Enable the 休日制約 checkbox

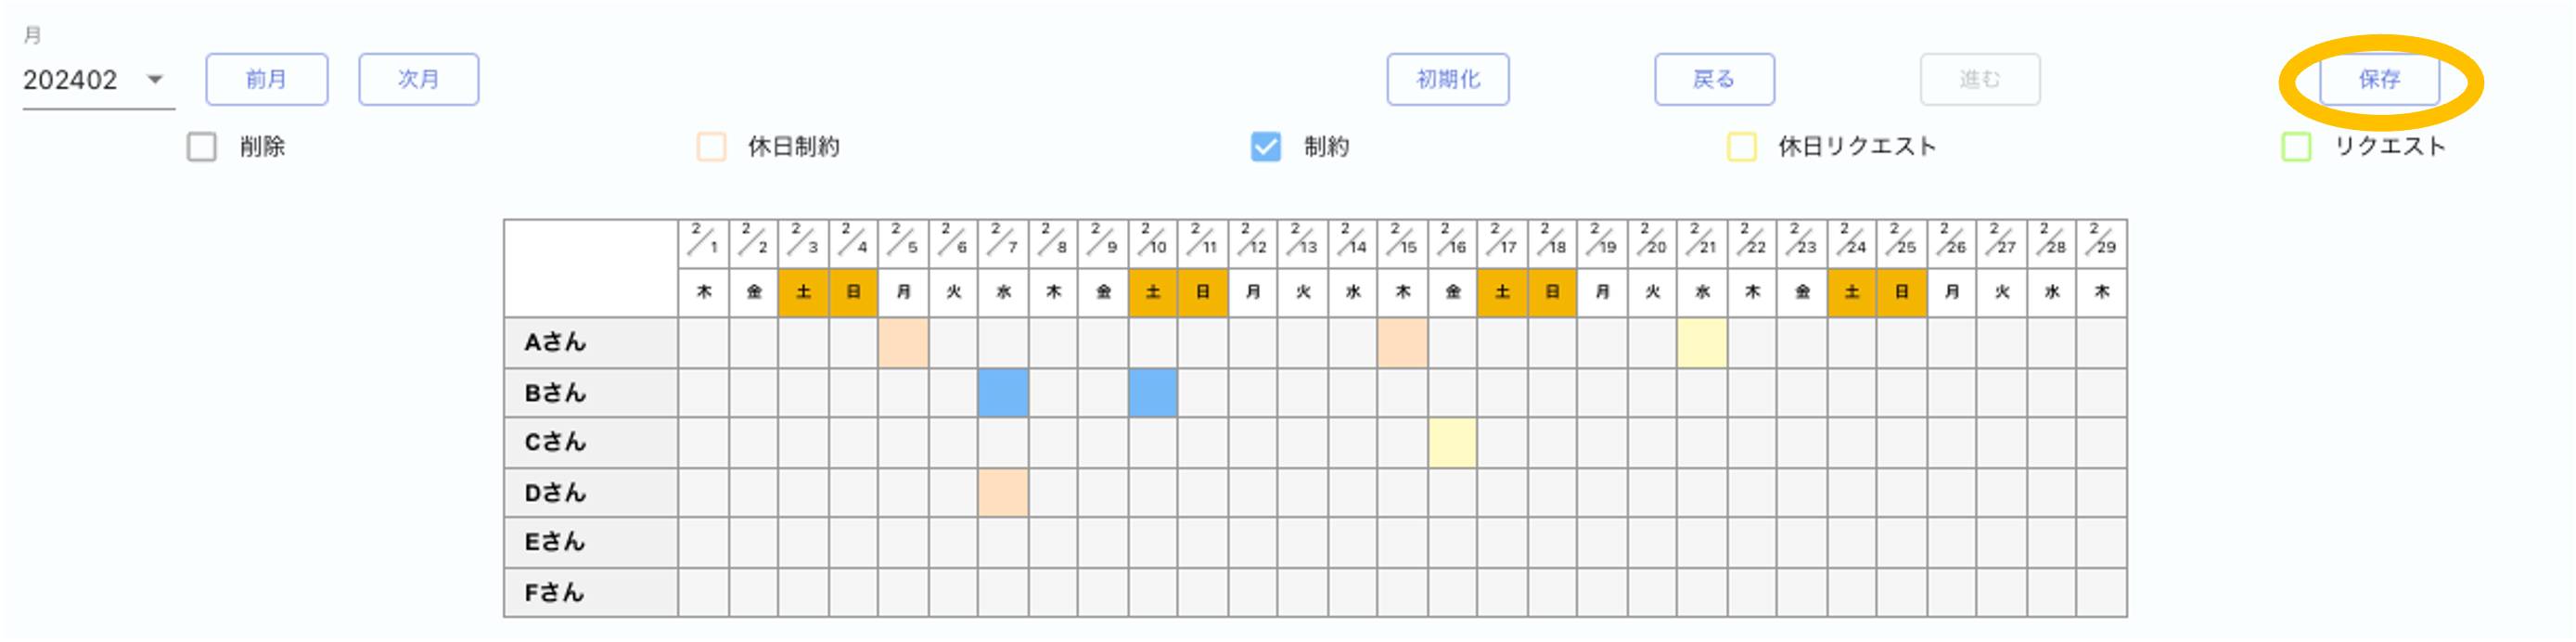point(711,147)
